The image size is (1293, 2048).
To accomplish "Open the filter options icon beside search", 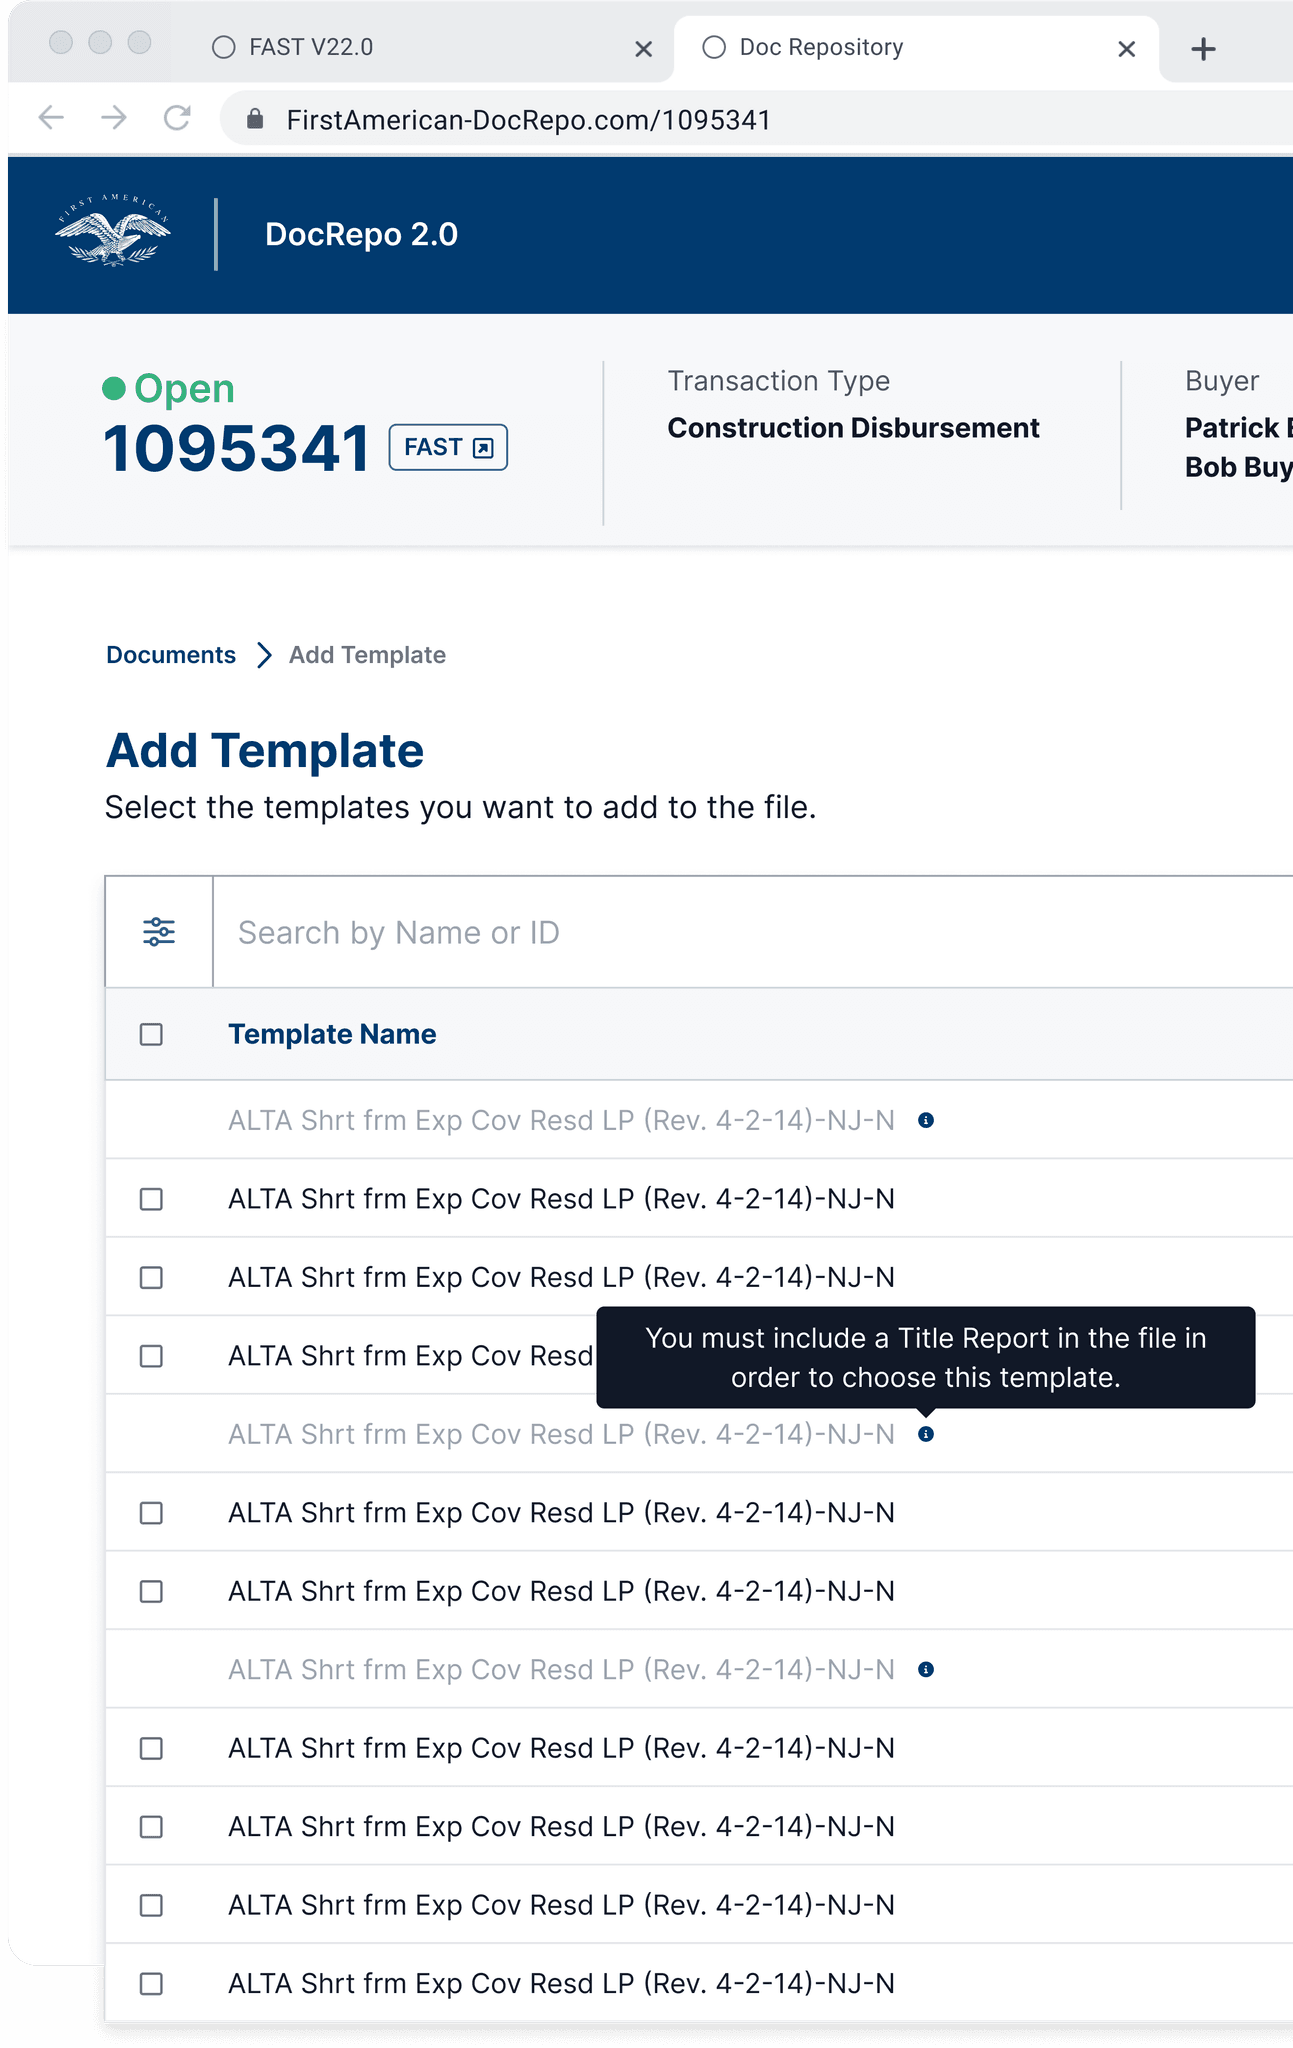I will pos(159,932).
